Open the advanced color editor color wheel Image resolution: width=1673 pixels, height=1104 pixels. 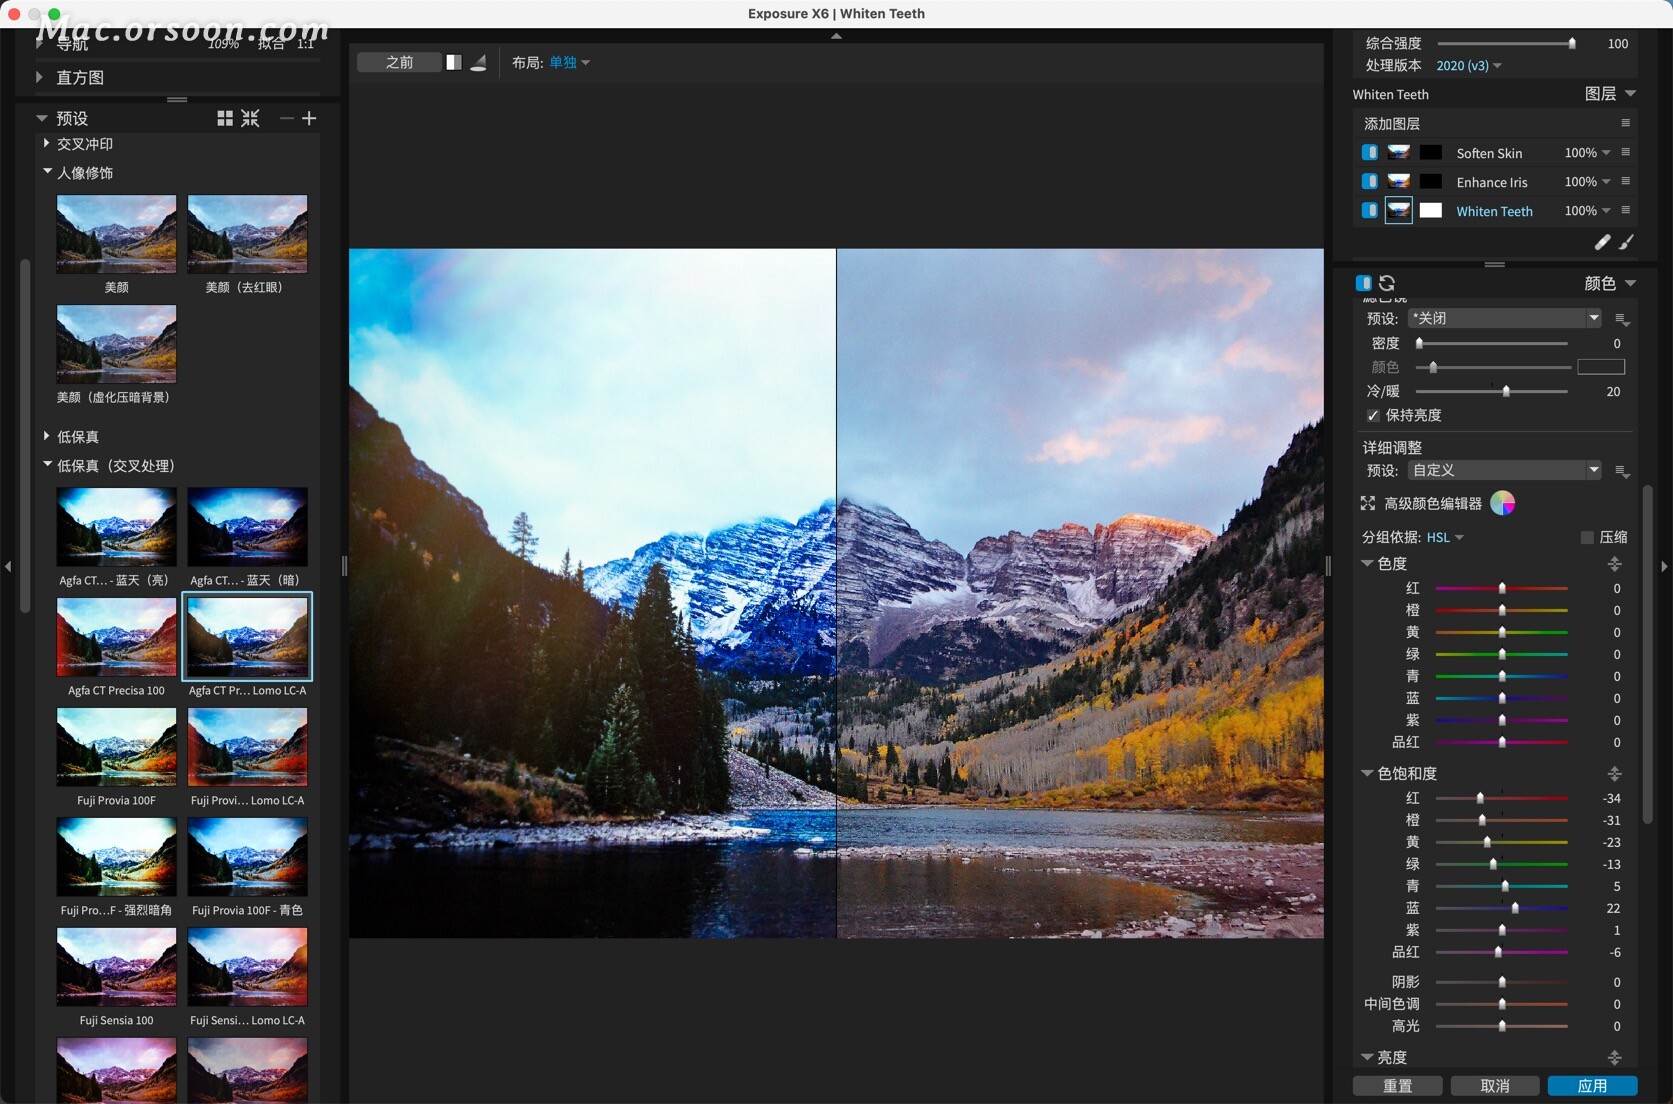[1501, 503]
